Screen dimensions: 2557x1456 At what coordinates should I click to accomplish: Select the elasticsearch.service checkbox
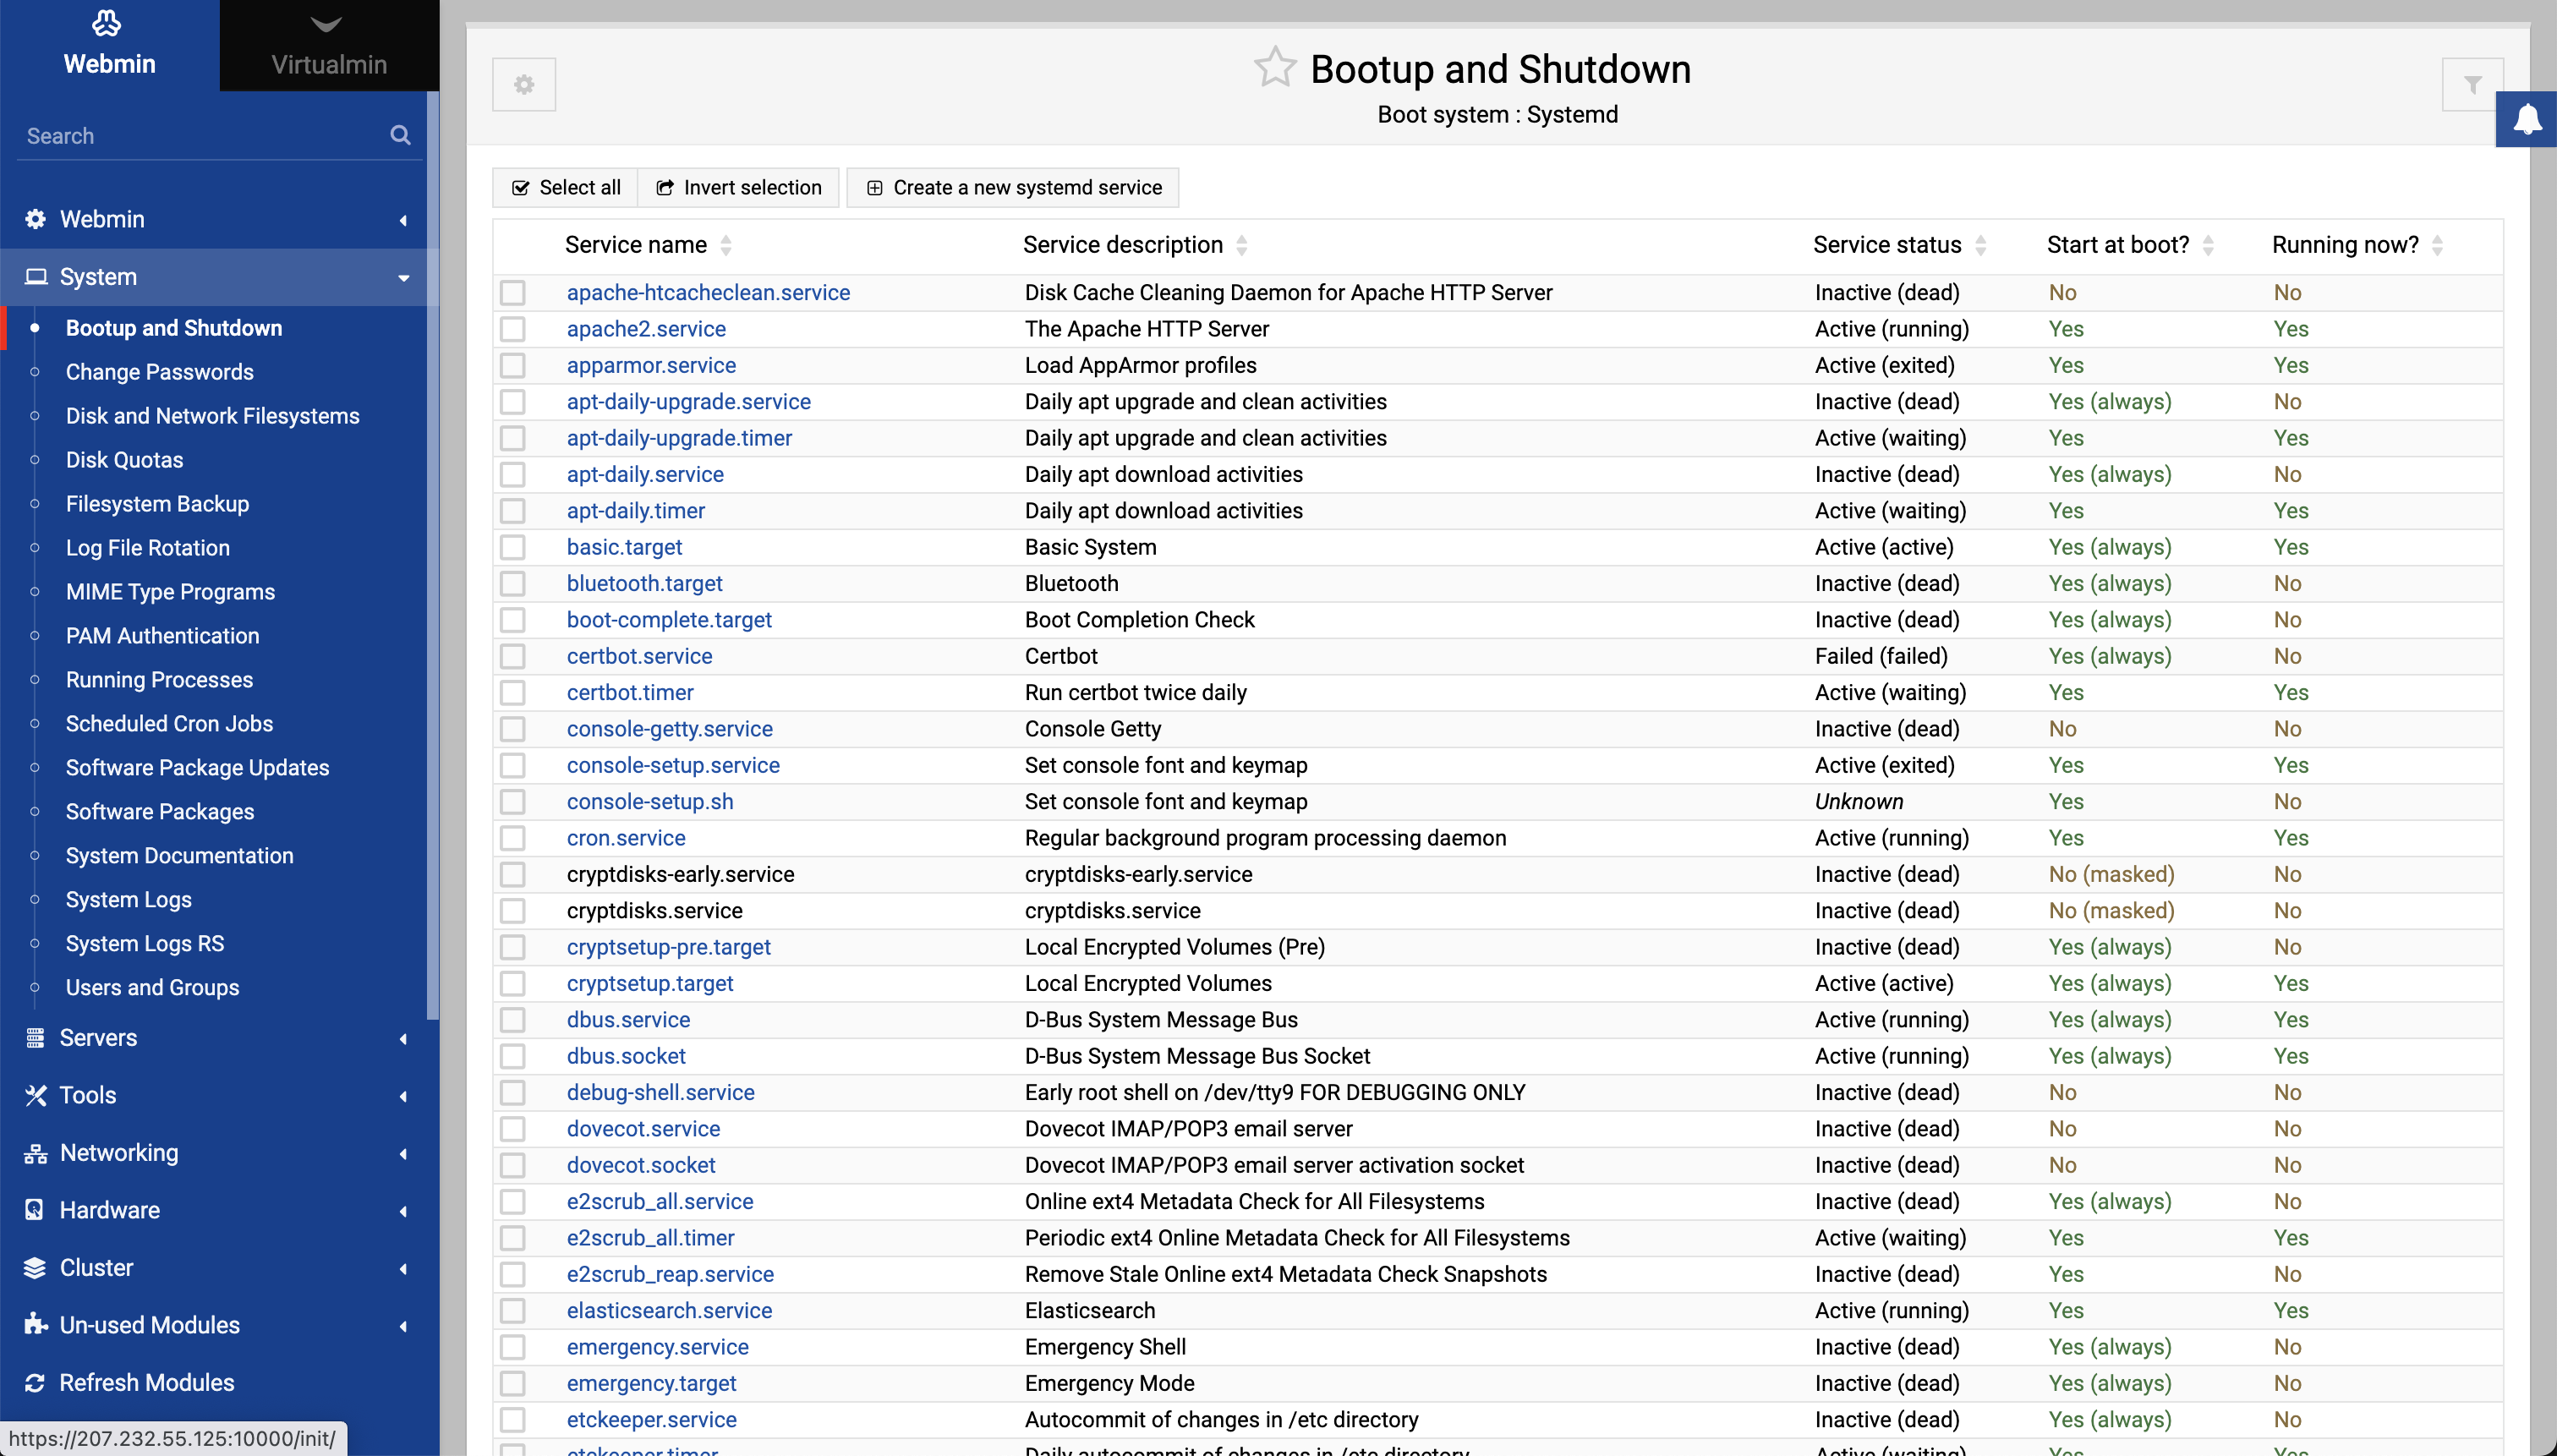tap(513, 1310)
